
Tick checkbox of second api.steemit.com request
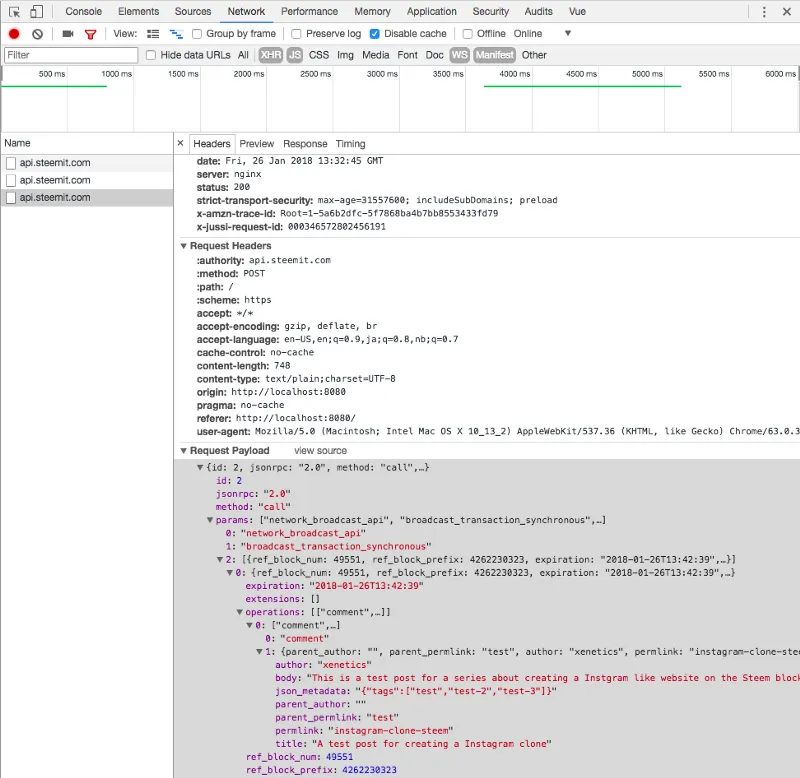(11, 181)
